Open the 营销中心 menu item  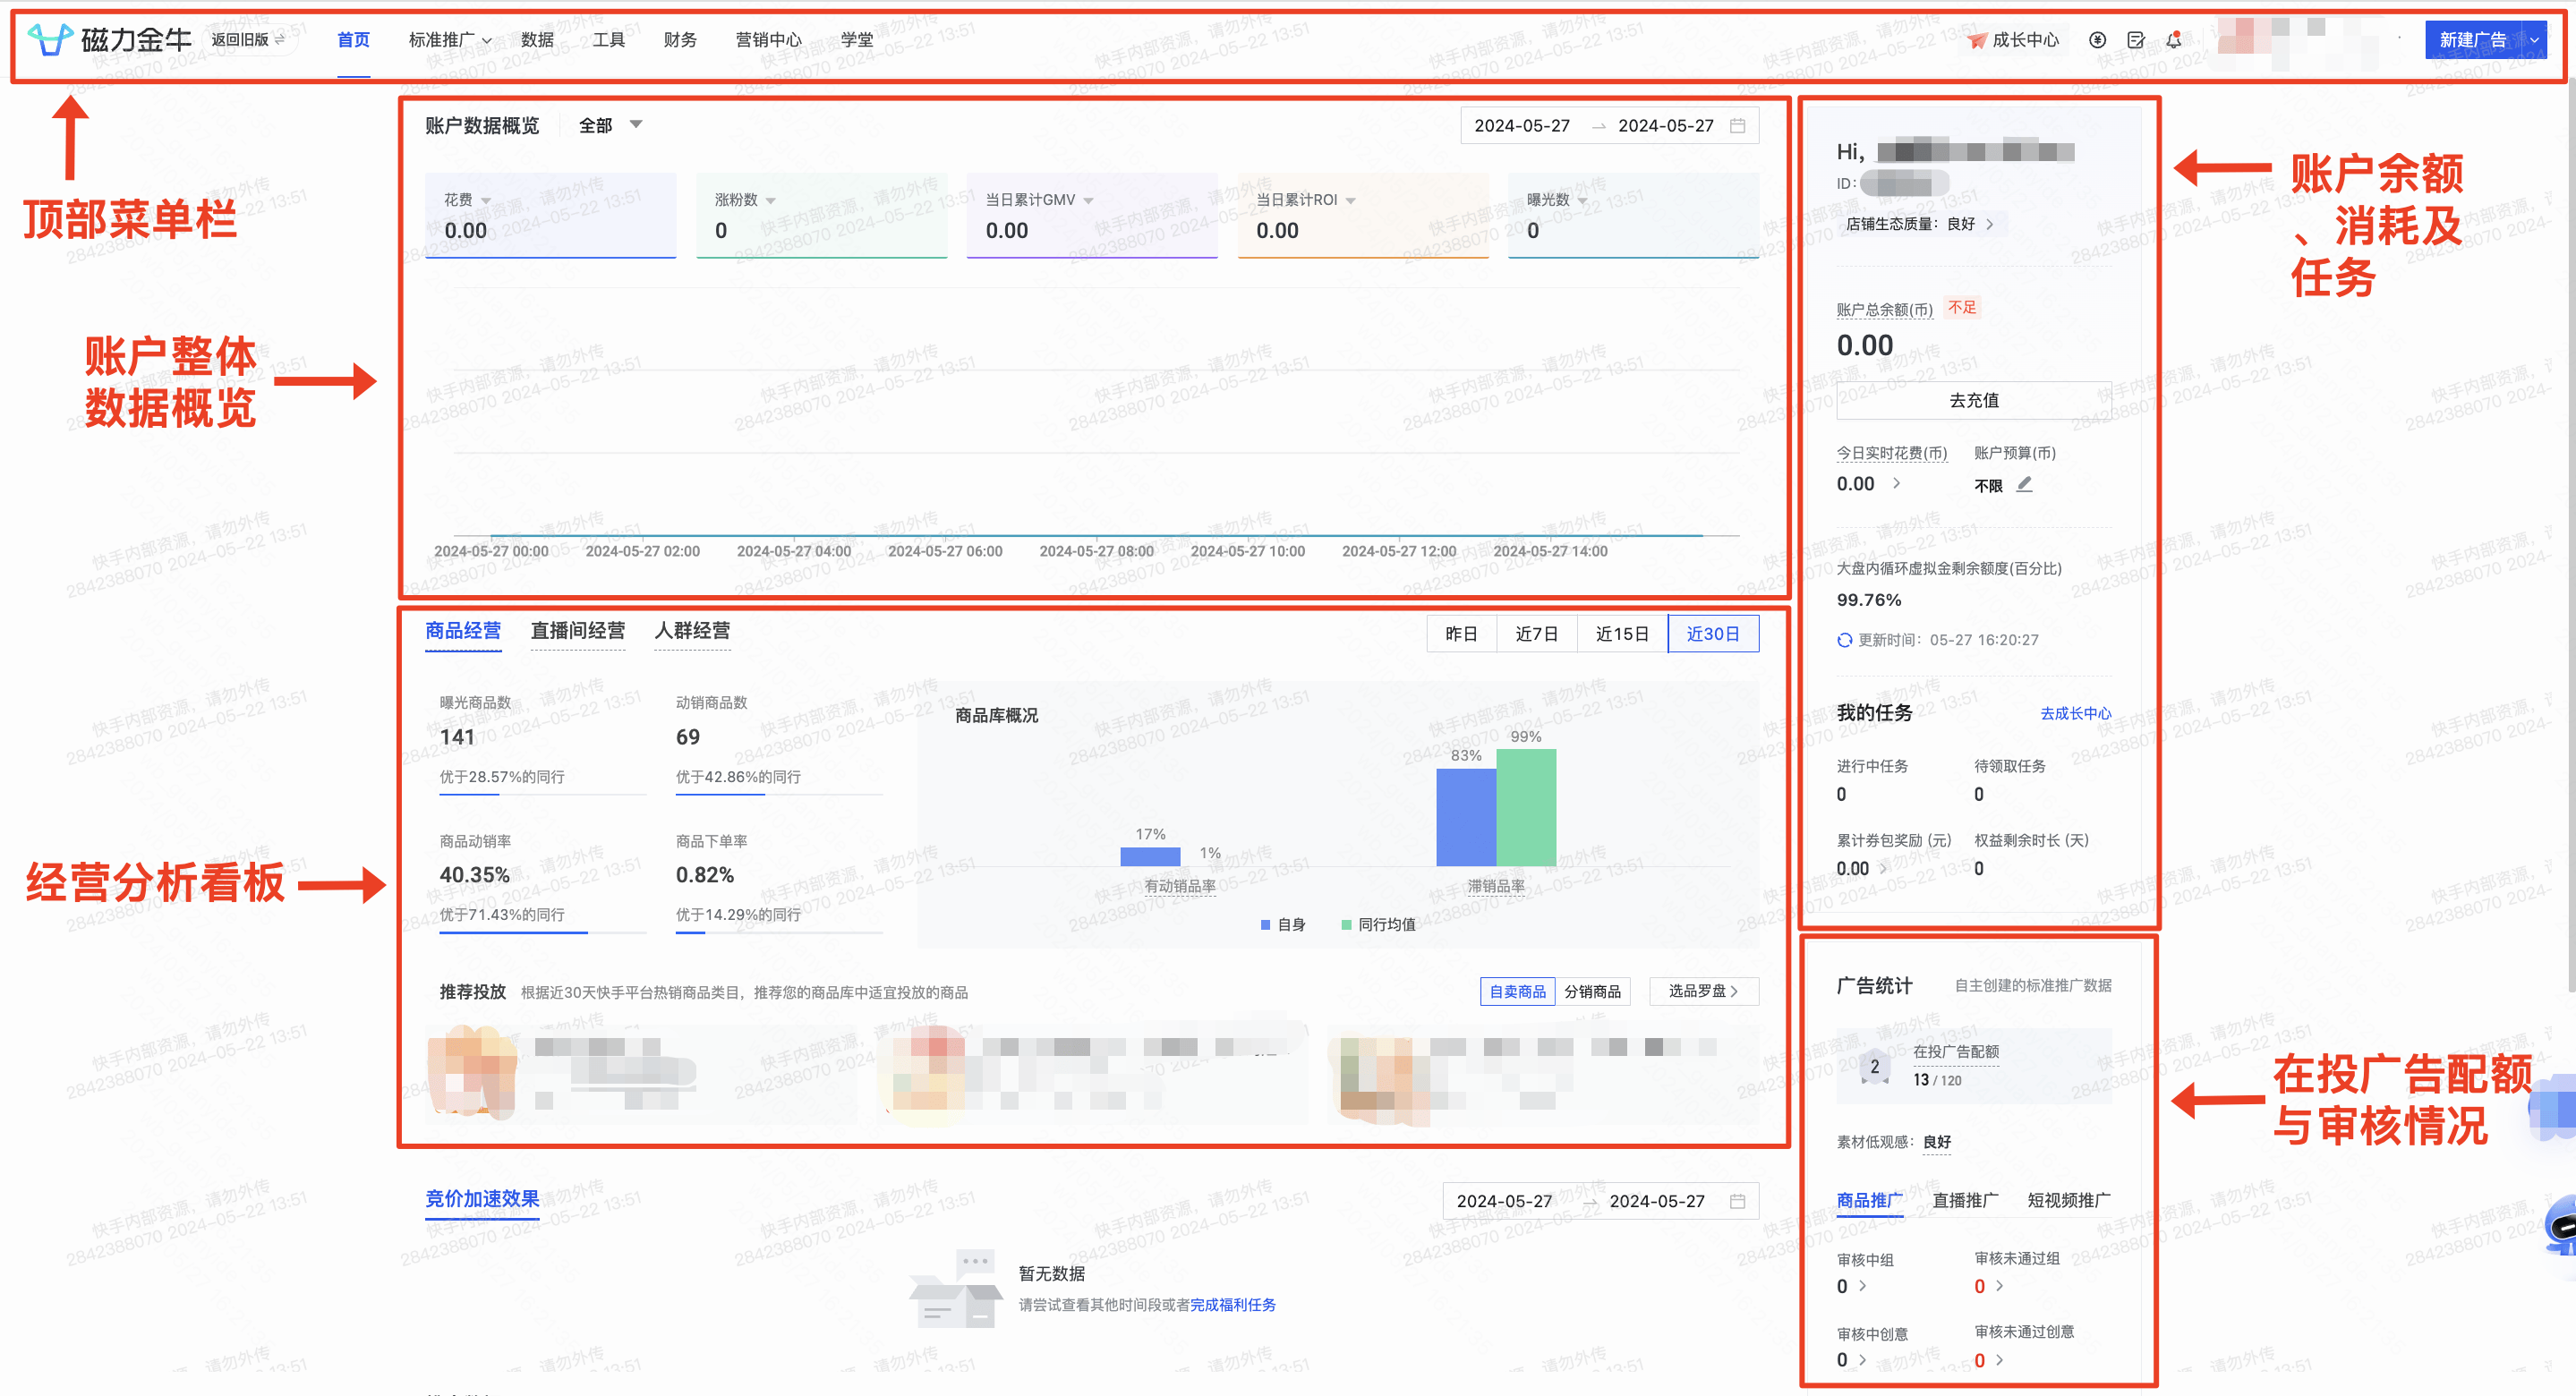click(768, 40)
